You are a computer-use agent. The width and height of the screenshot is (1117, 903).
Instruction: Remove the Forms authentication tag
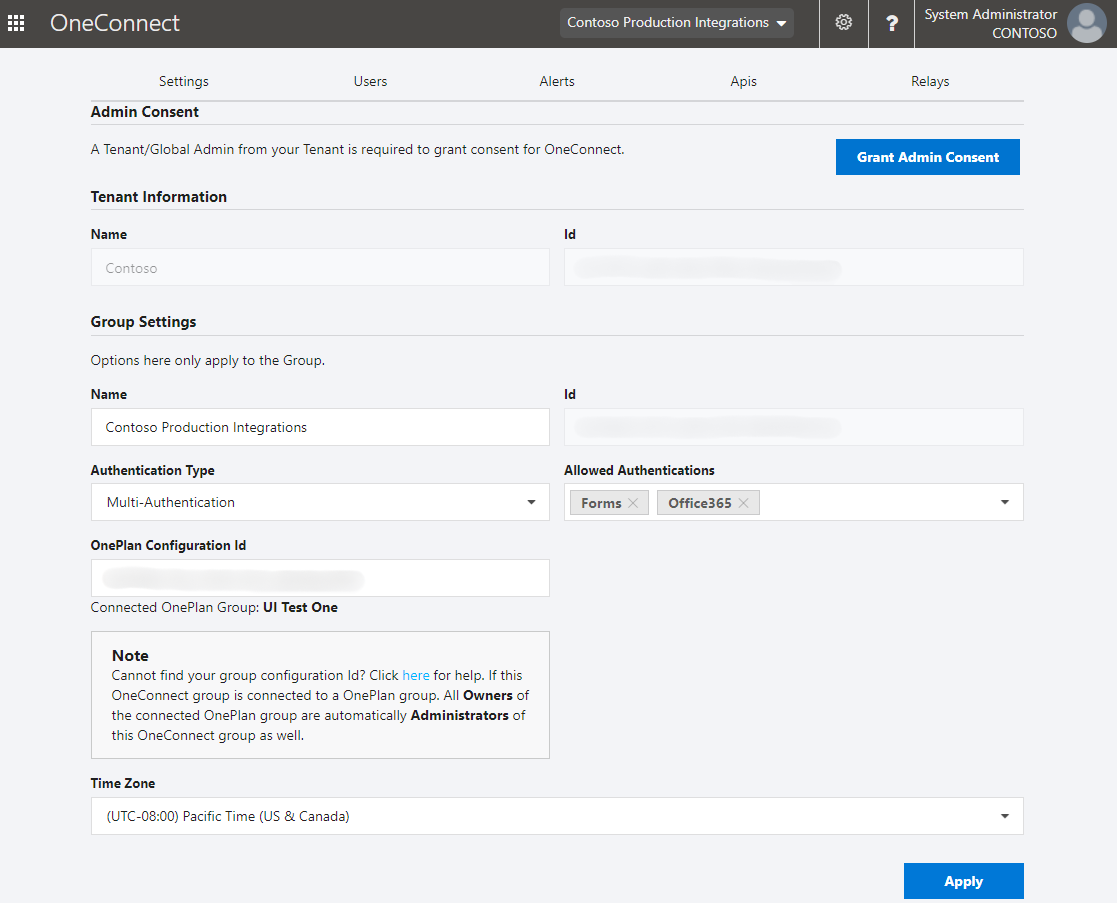click(633, 503)
